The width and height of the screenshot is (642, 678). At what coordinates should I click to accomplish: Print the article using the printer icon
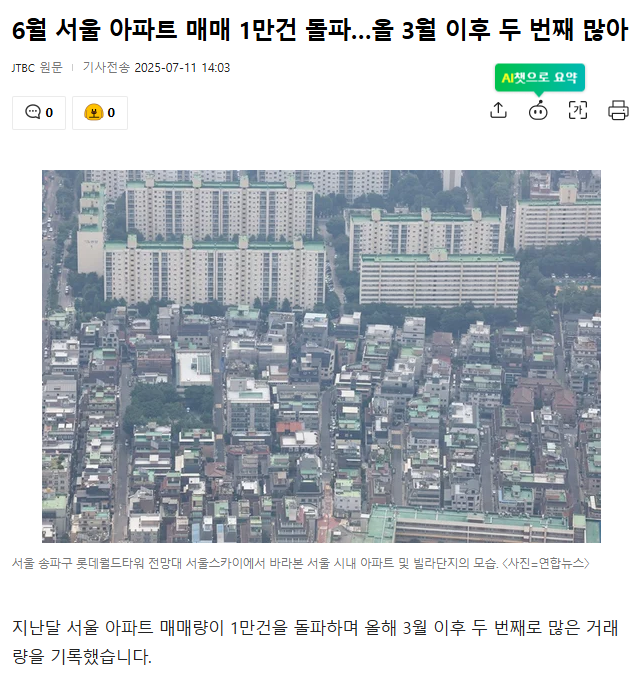(x=618, y=110)
